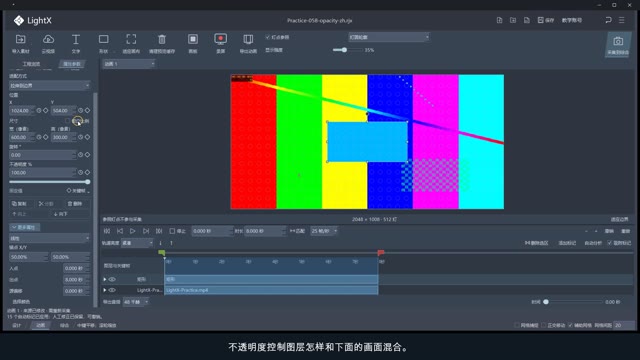Click the export animation icon
The image size is (640, 360).
(x=248, y=40)
